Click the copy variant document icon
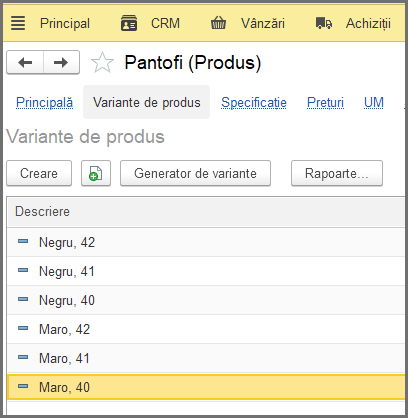Screen dimensions: 408x418 [96, 173]
